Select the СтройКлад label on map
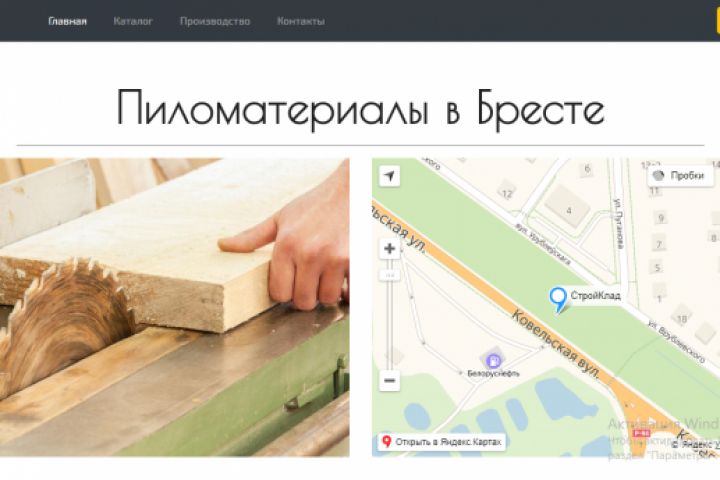The width and height of the screenshot is (720, 480). pos(596,296)
